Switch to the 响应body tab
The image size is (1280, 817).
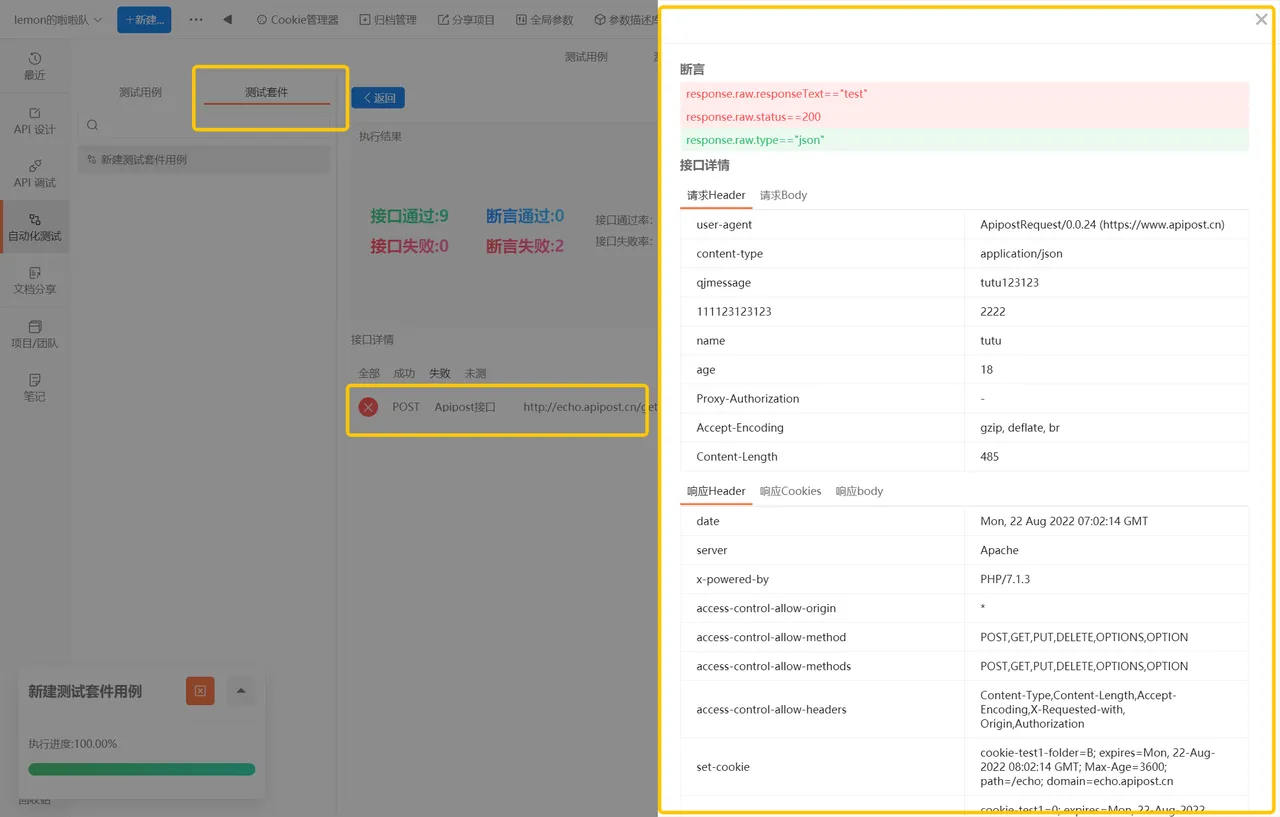point(859,491)
